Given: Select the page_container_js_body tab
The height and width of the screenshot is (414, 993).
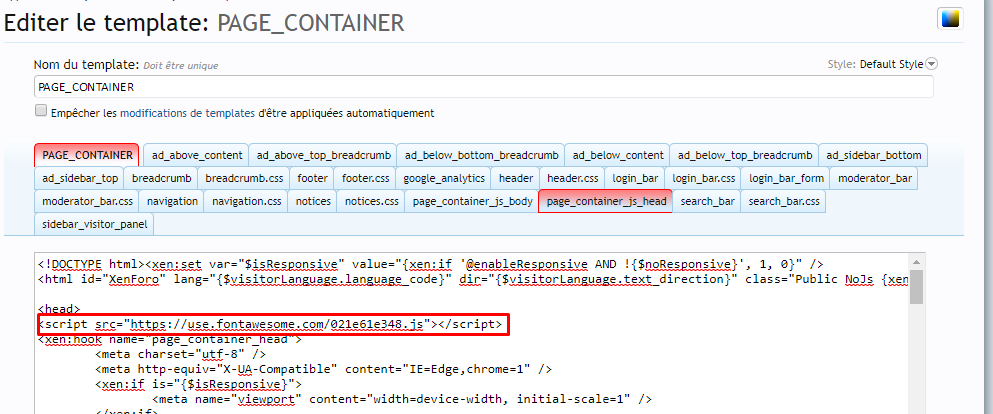Looking at the screenshot, I should [x=472, y=201].
